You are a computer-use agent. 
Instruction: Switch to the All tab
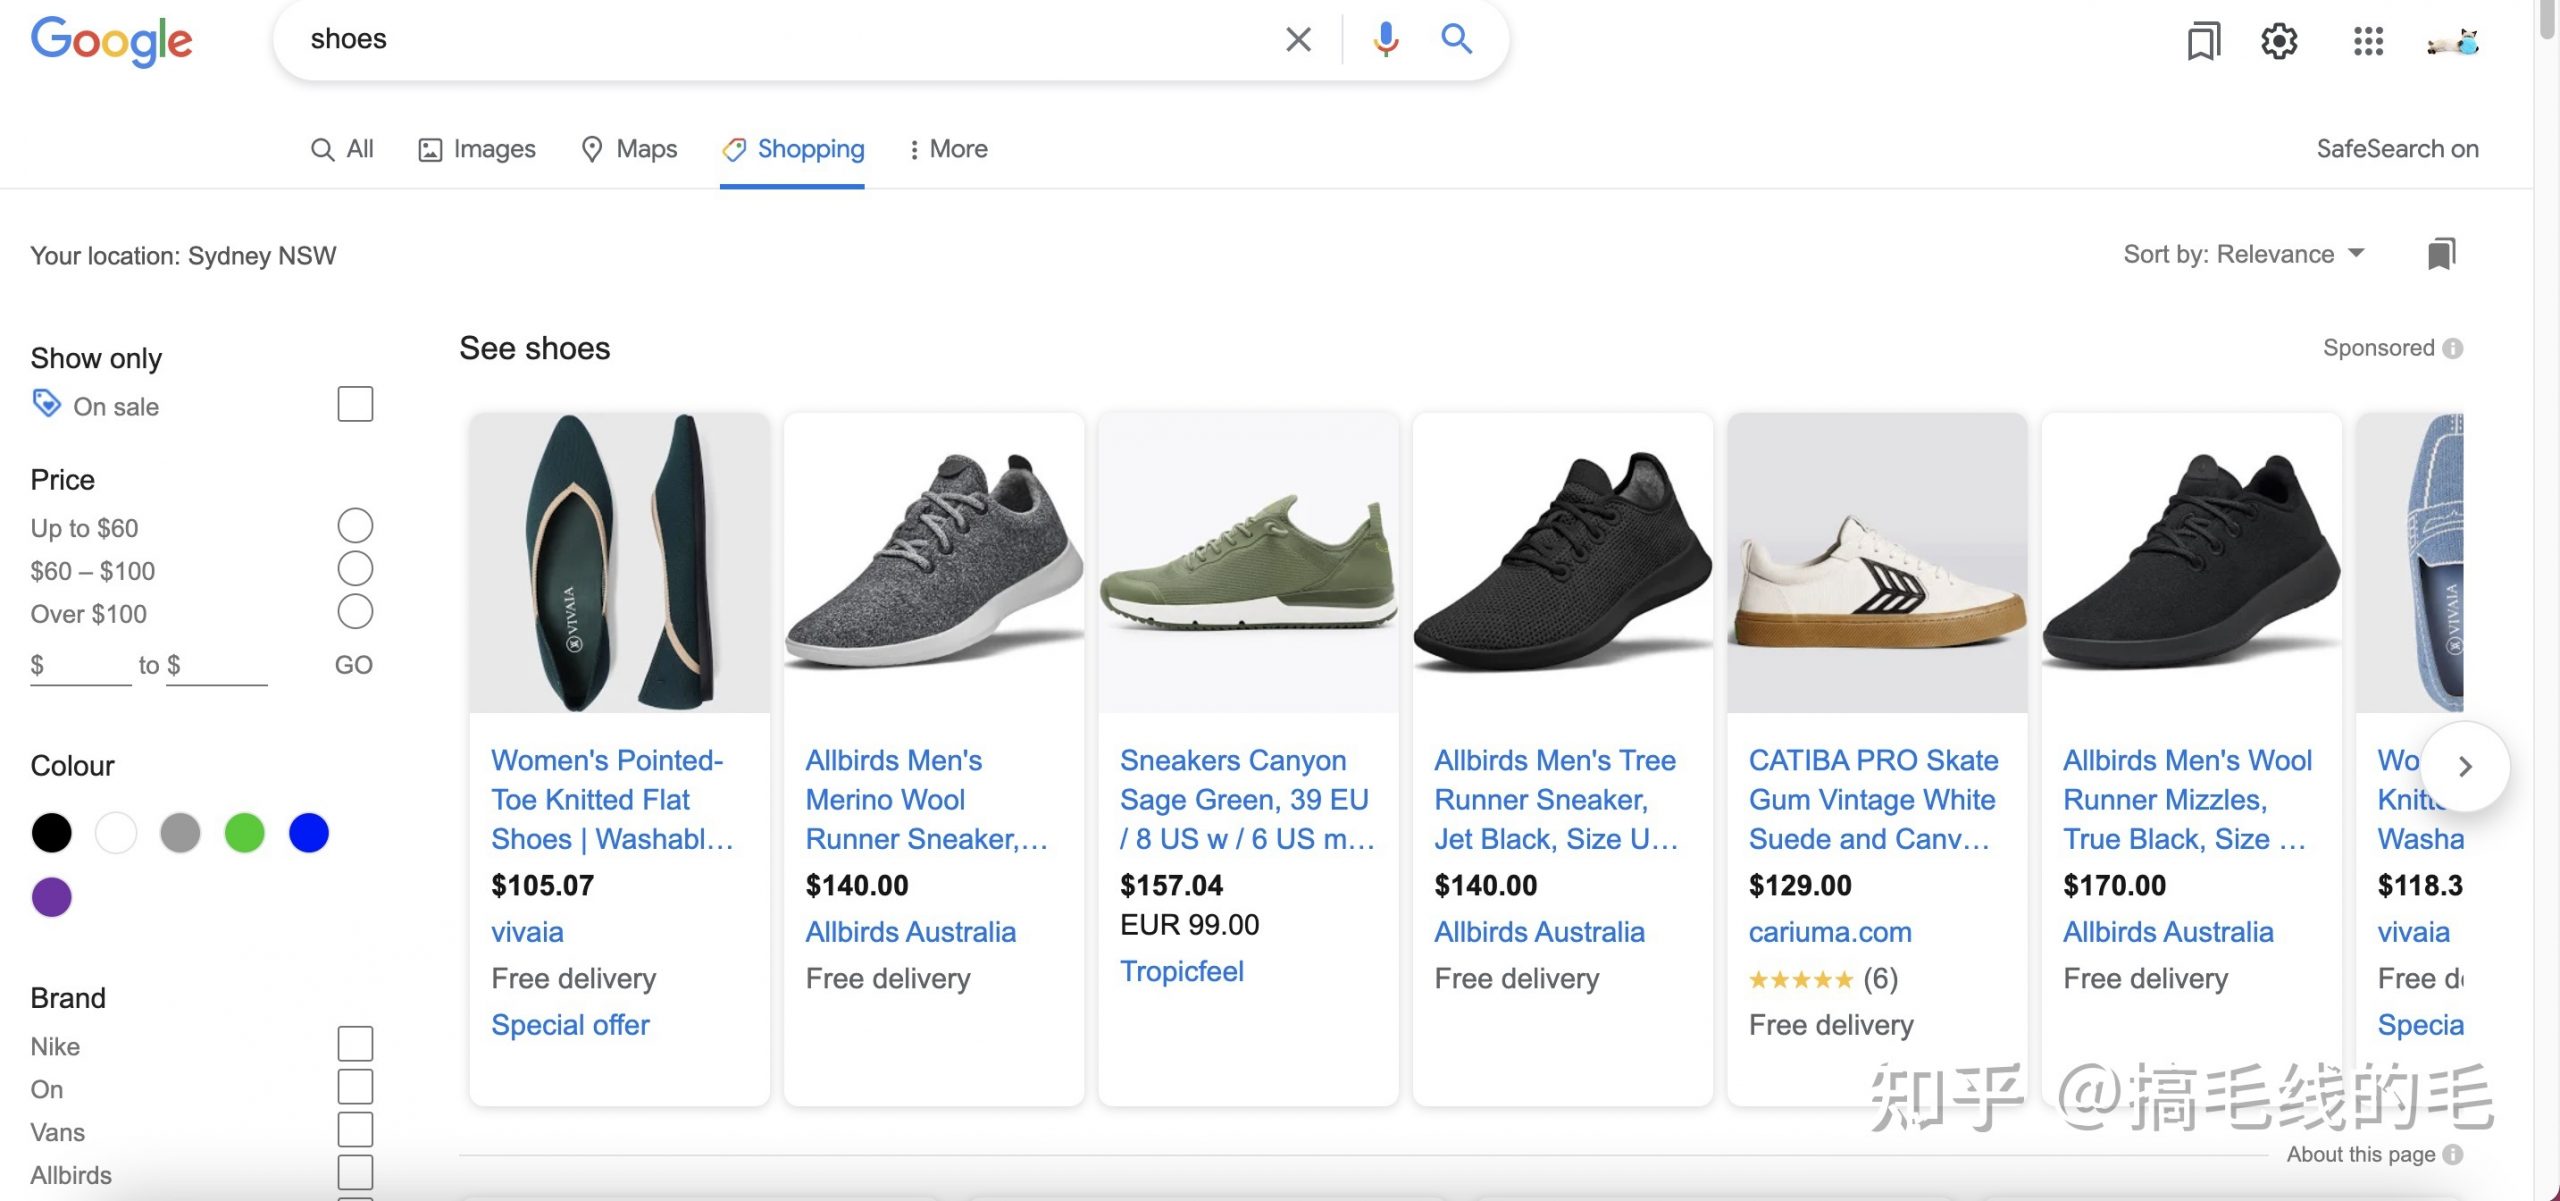point(342,149)
